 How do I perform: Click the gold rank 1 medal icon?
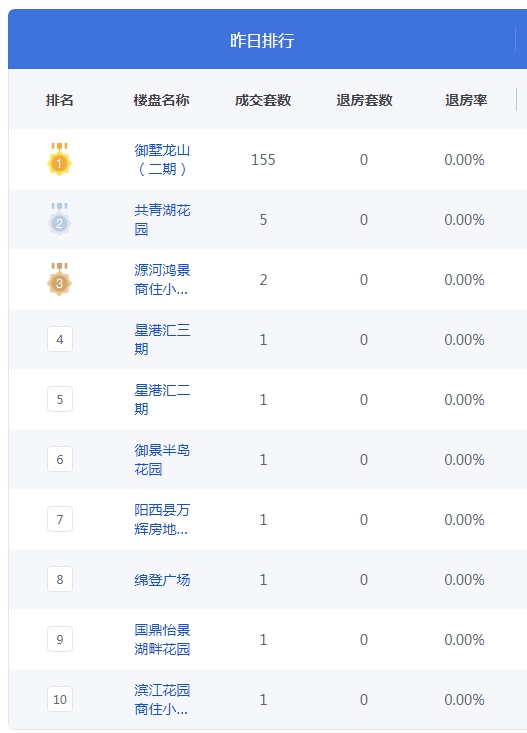click(x=59, y=159)
